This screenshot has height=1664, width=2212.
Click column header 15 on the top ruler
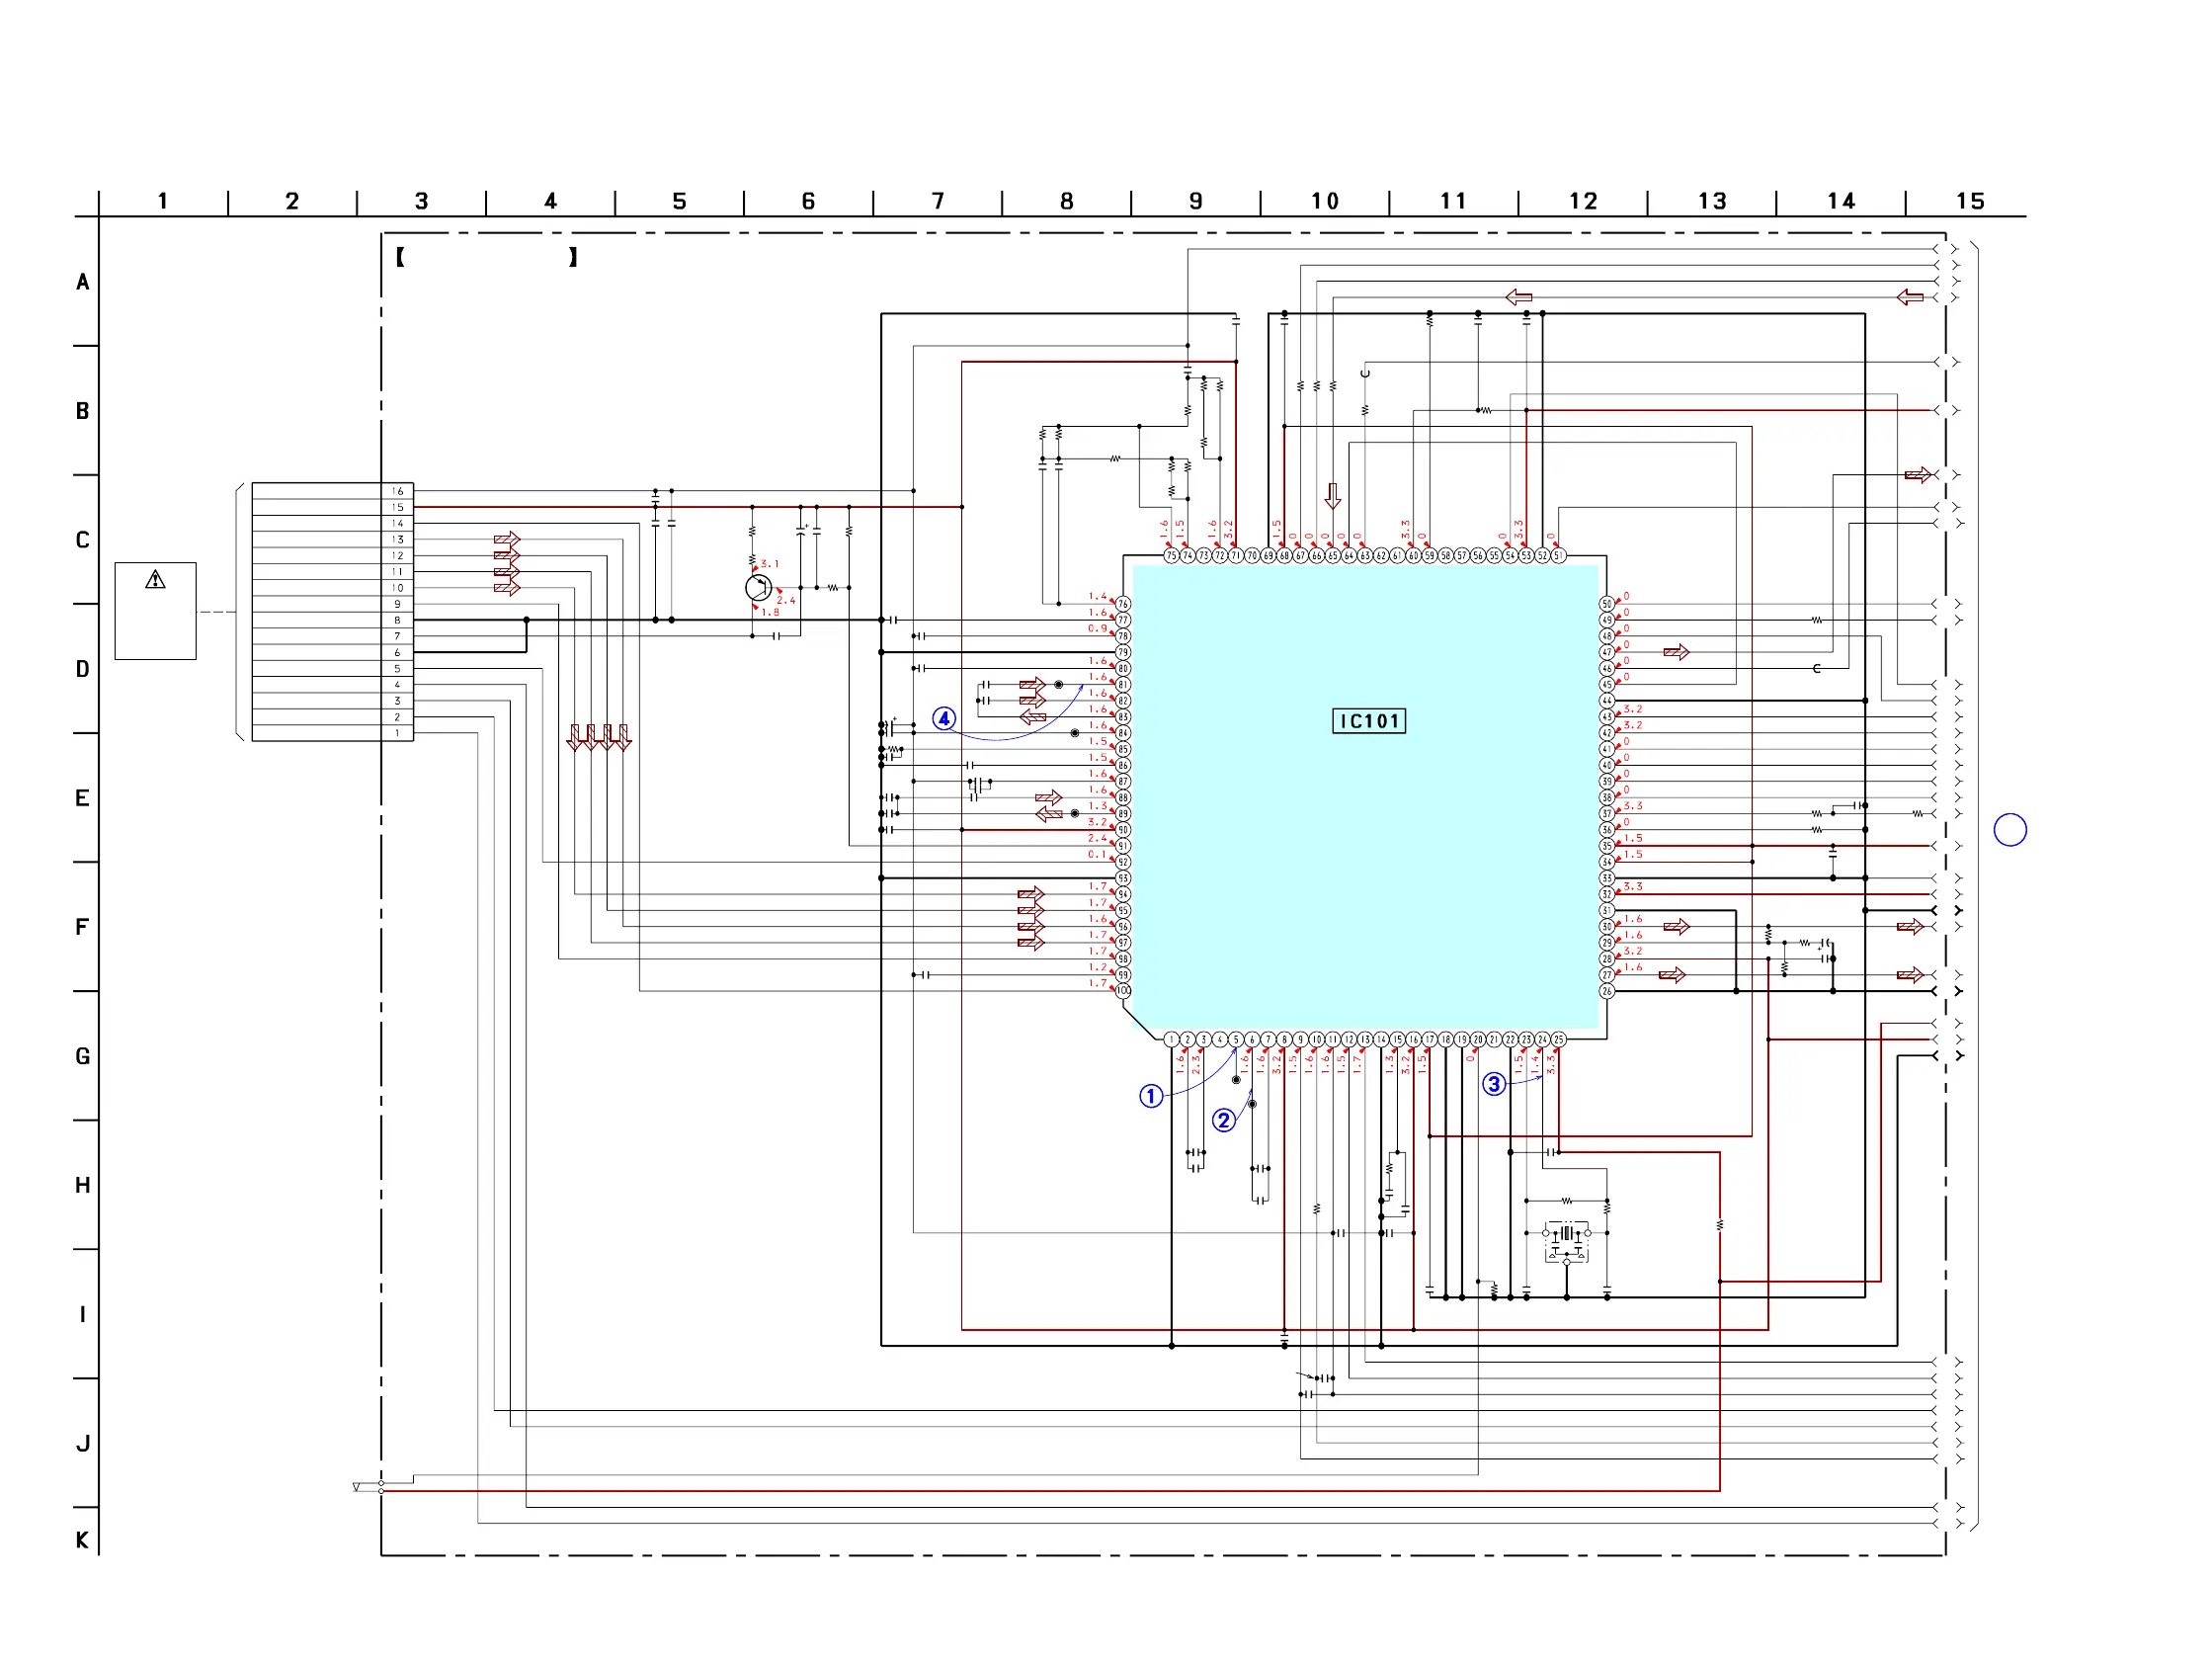(x=1969, y=201)
